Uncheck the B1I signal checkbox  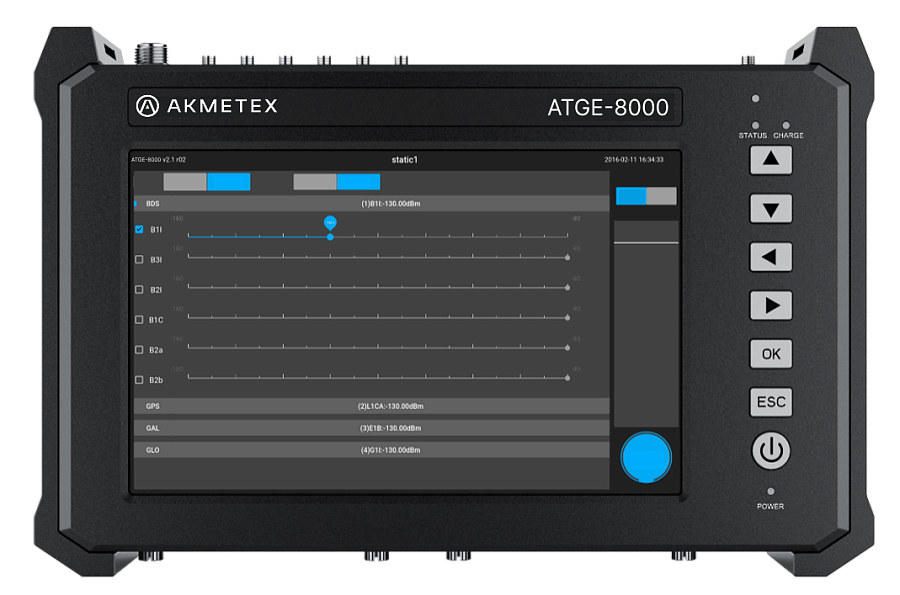tap(139, 230)
